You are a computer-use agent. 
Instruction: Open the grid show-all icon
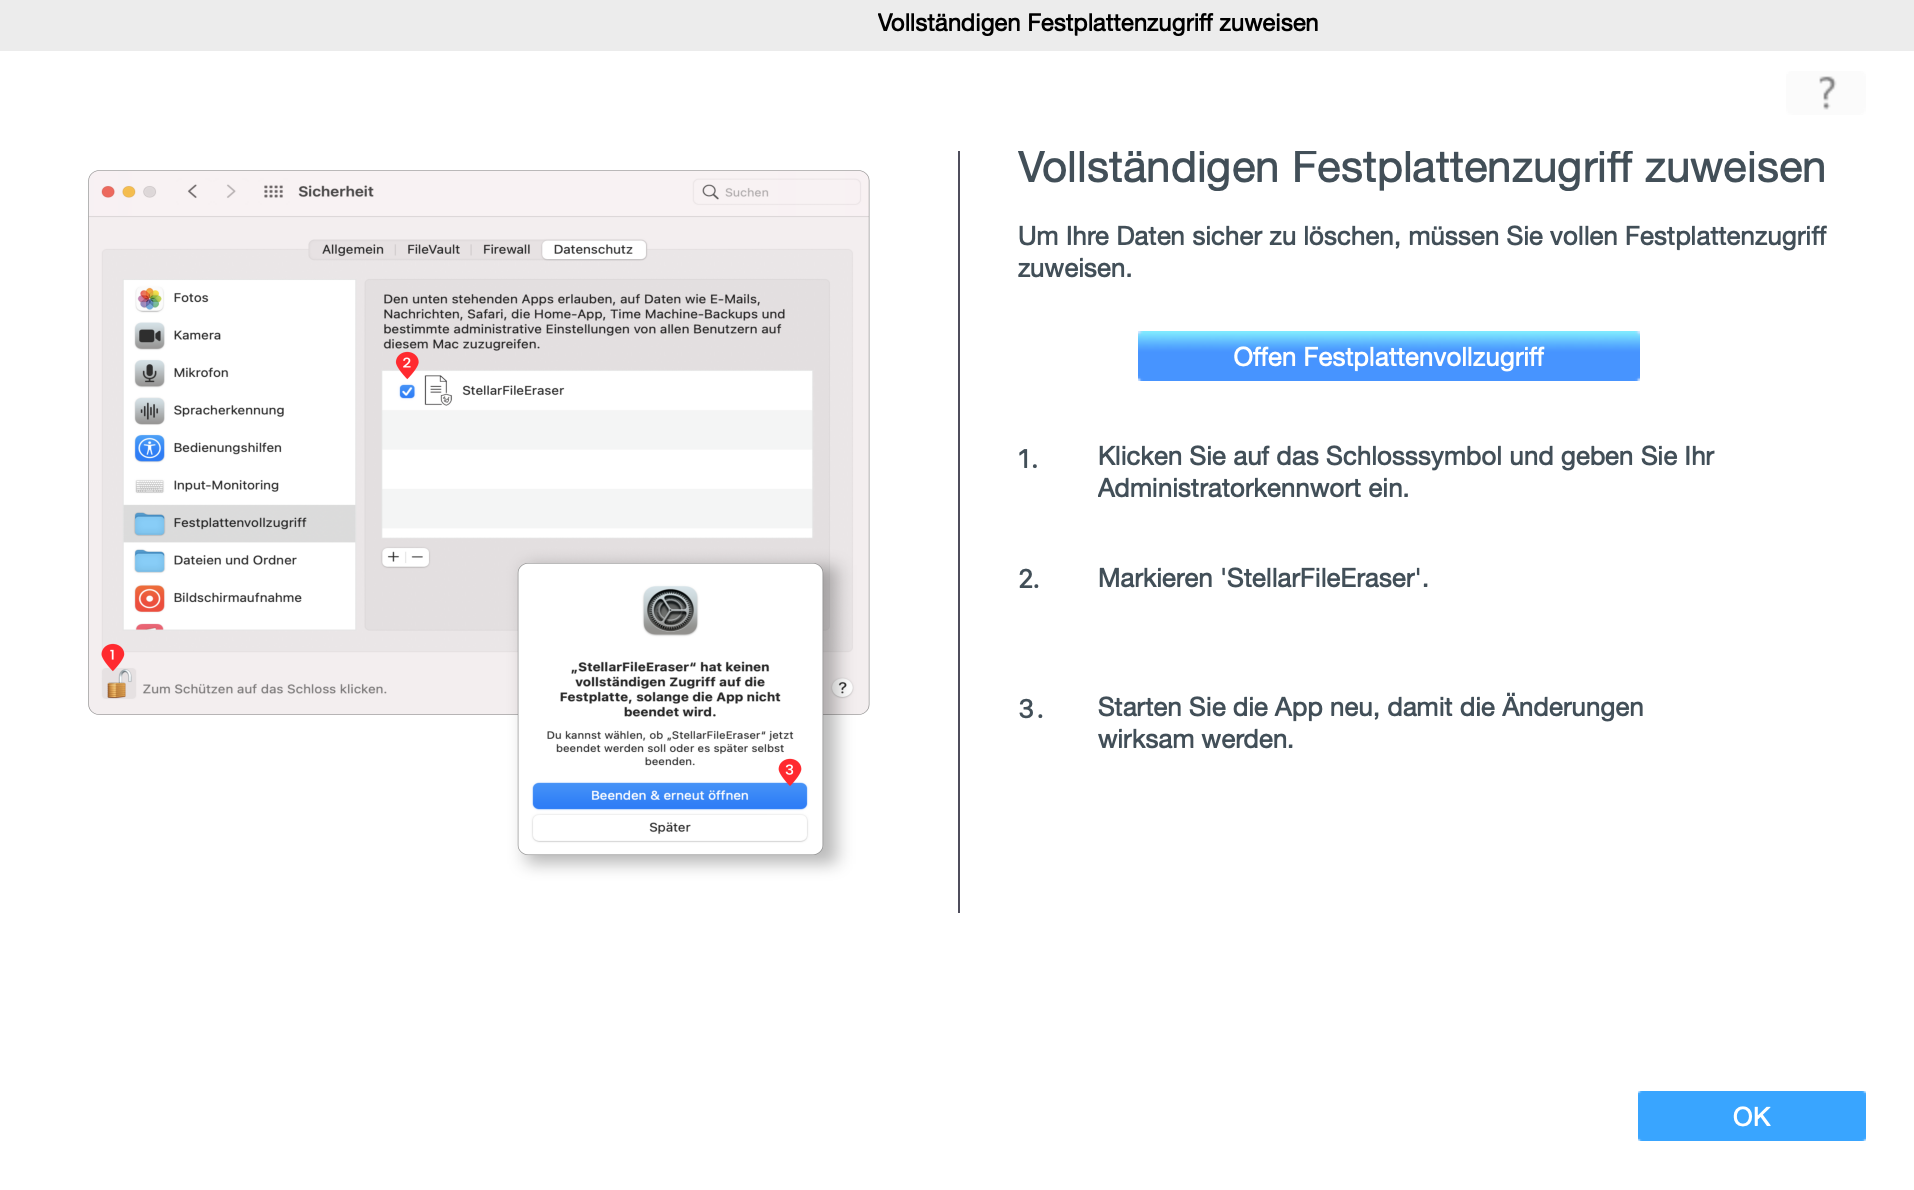pos(273,191)
